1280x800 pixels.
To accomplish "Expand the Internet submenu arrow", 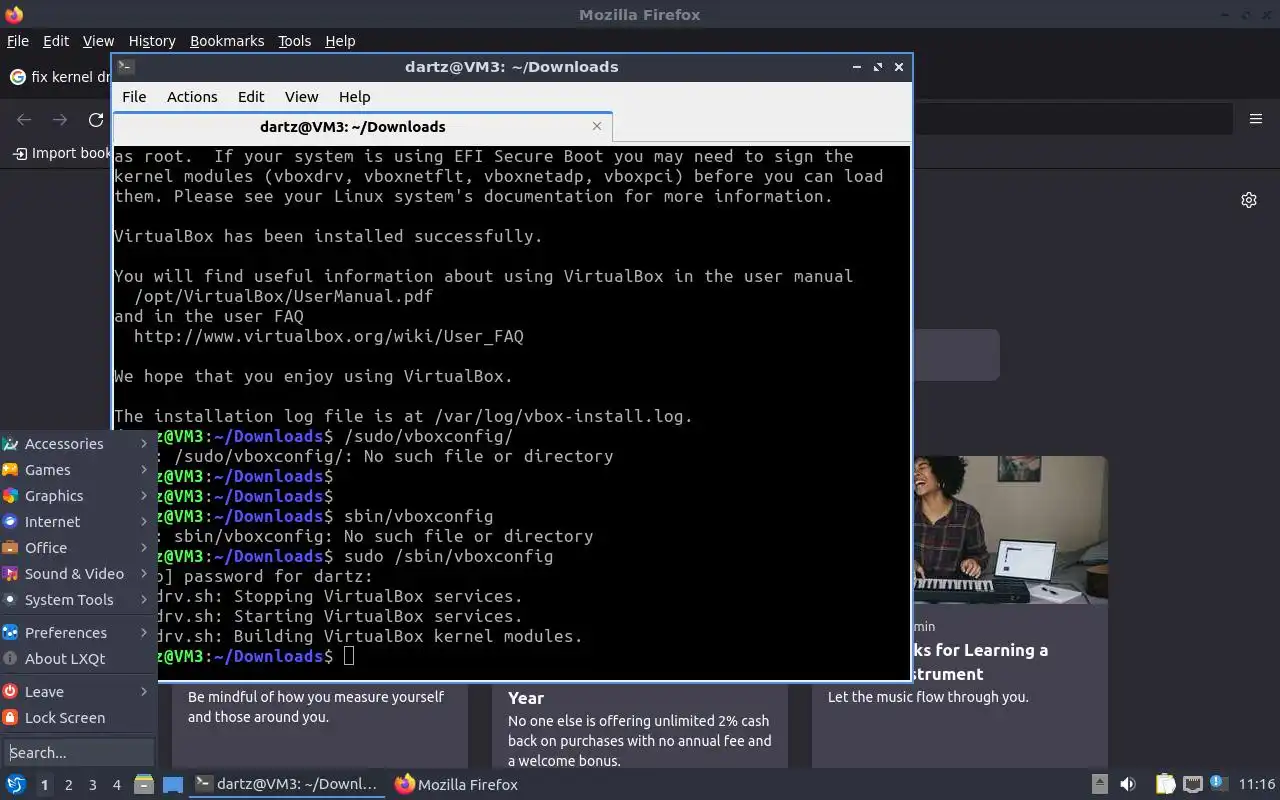I will (144, 522).
